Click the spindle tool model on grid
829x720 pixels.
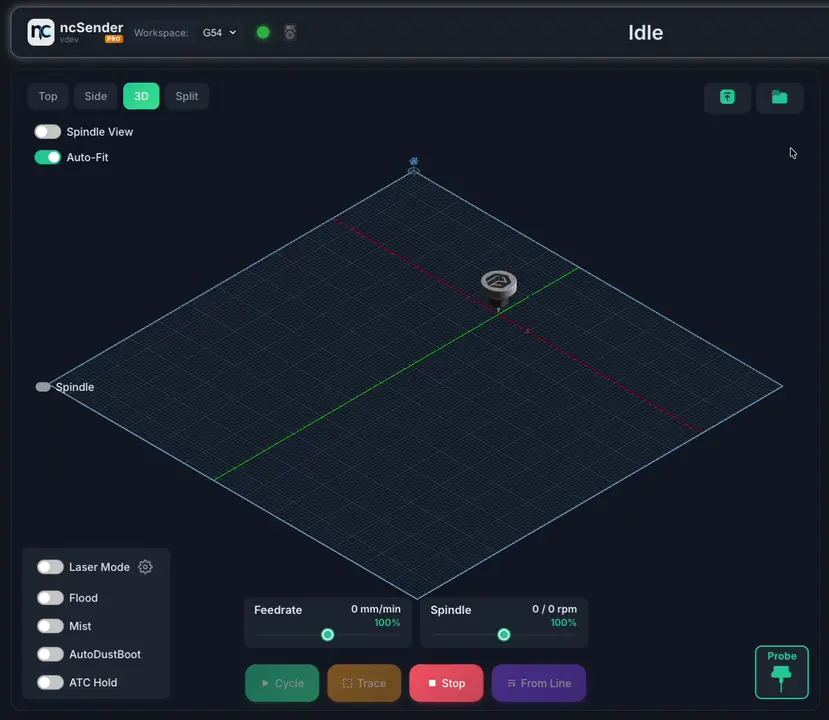click(x=499, y=289)
